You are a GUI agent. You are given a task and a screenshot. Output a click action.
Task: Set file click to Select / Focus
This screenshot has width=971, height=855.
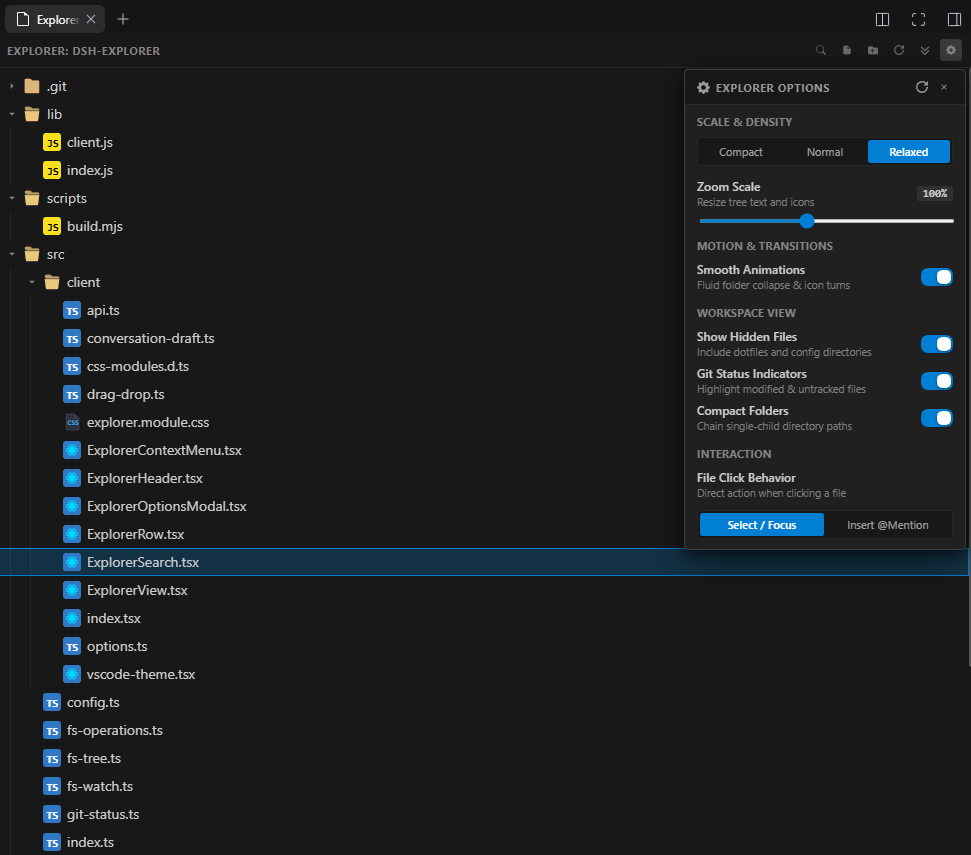point(762,525)
